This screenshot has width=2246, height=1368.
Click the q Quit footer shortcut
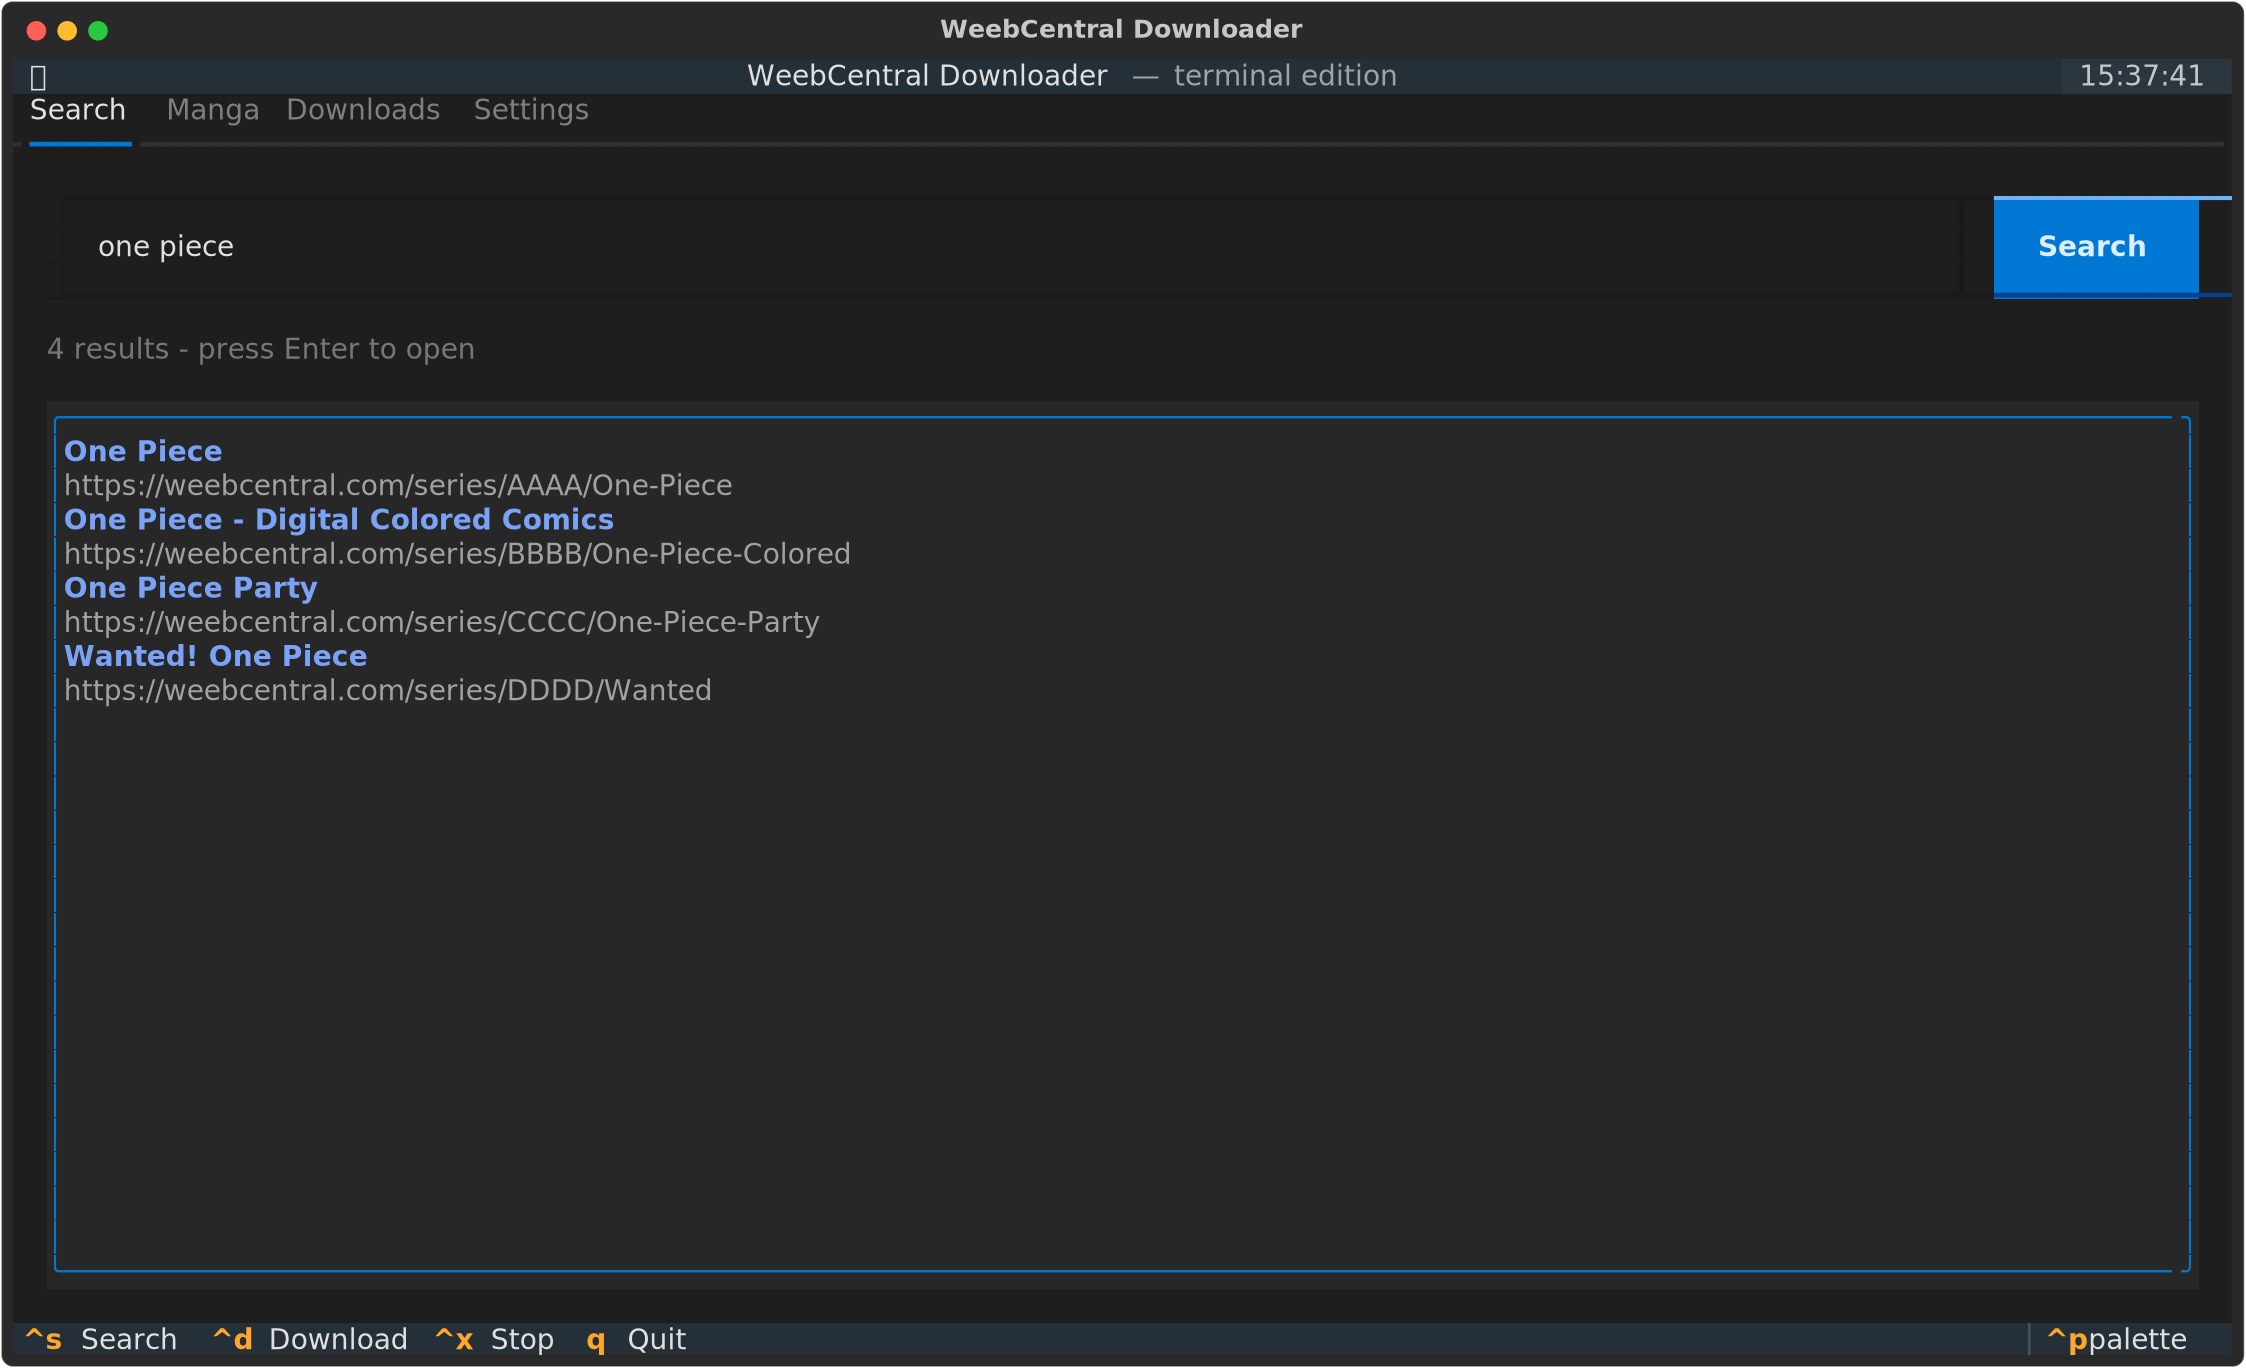coord(636,1339)
